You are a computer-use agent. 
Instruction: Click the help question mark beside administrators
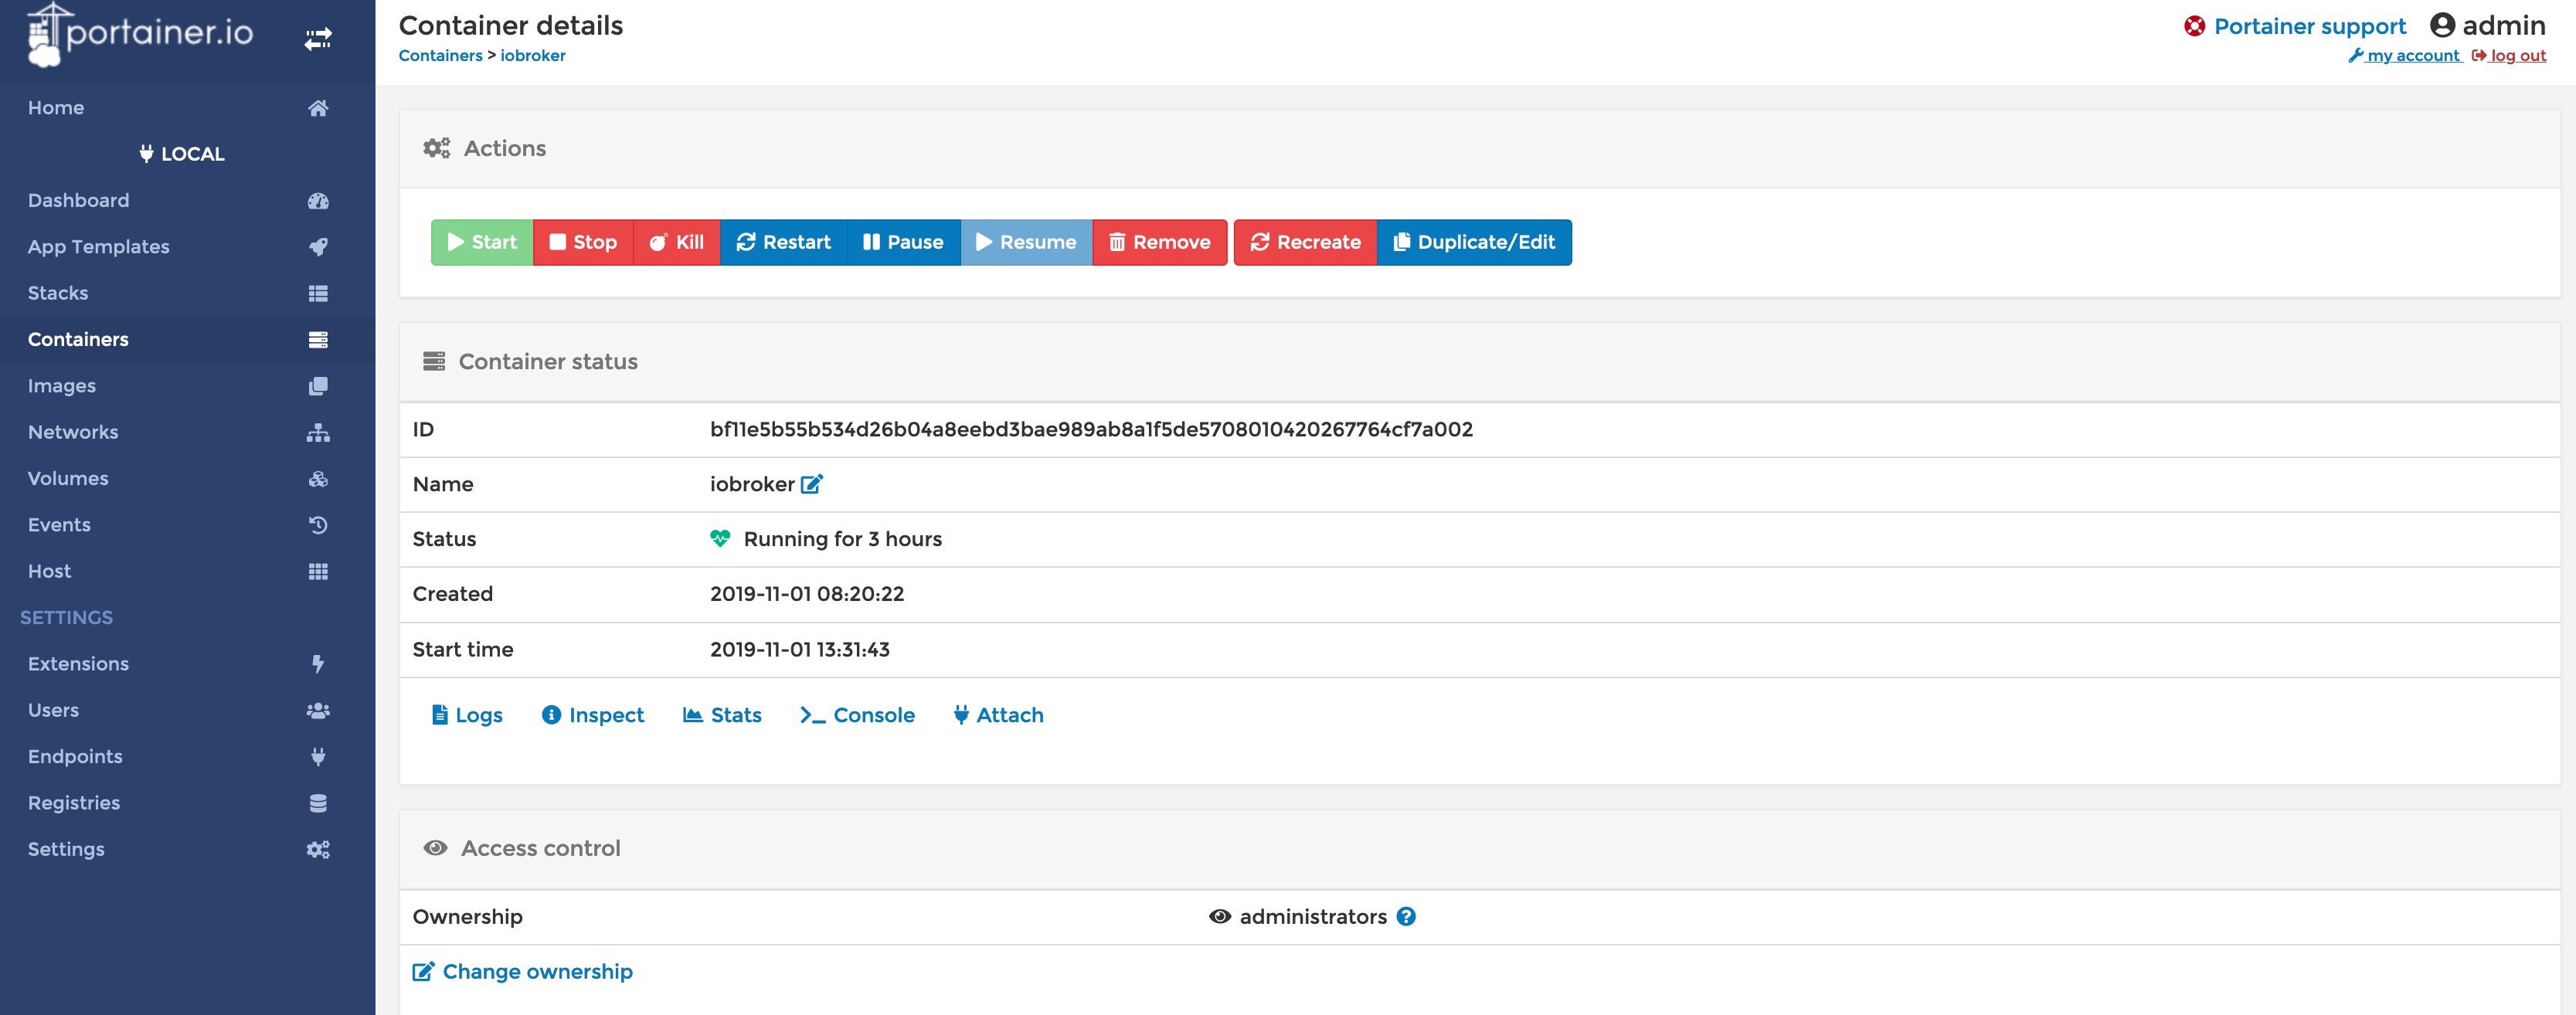(x=1406, y=916)
